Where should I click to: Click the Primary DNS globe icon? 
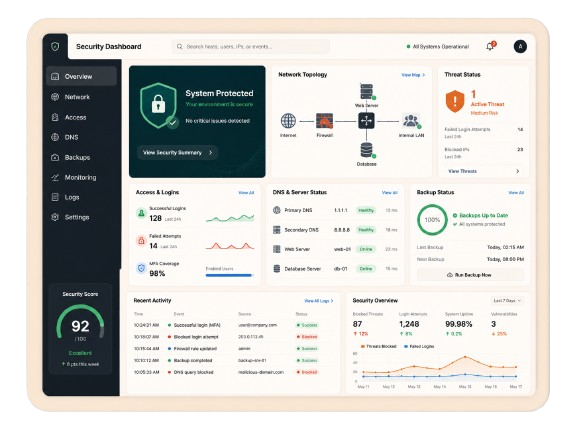click(x=277, y=210)
